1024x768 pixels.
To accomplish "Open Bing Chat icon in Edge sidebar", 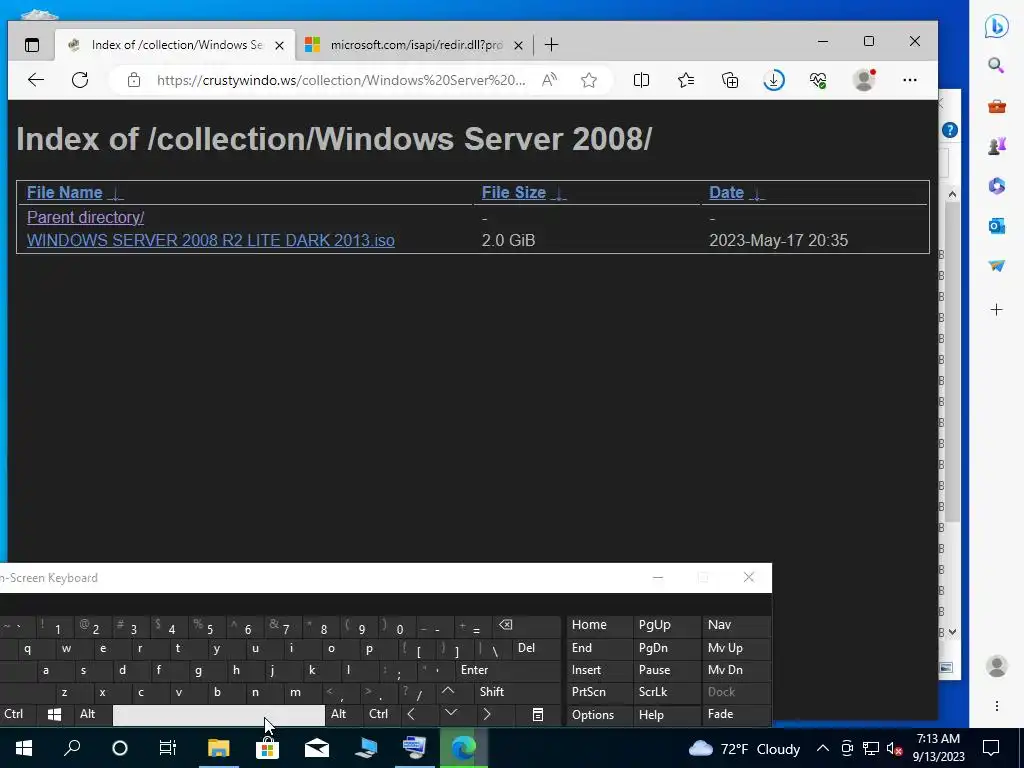I will [997, 26].
